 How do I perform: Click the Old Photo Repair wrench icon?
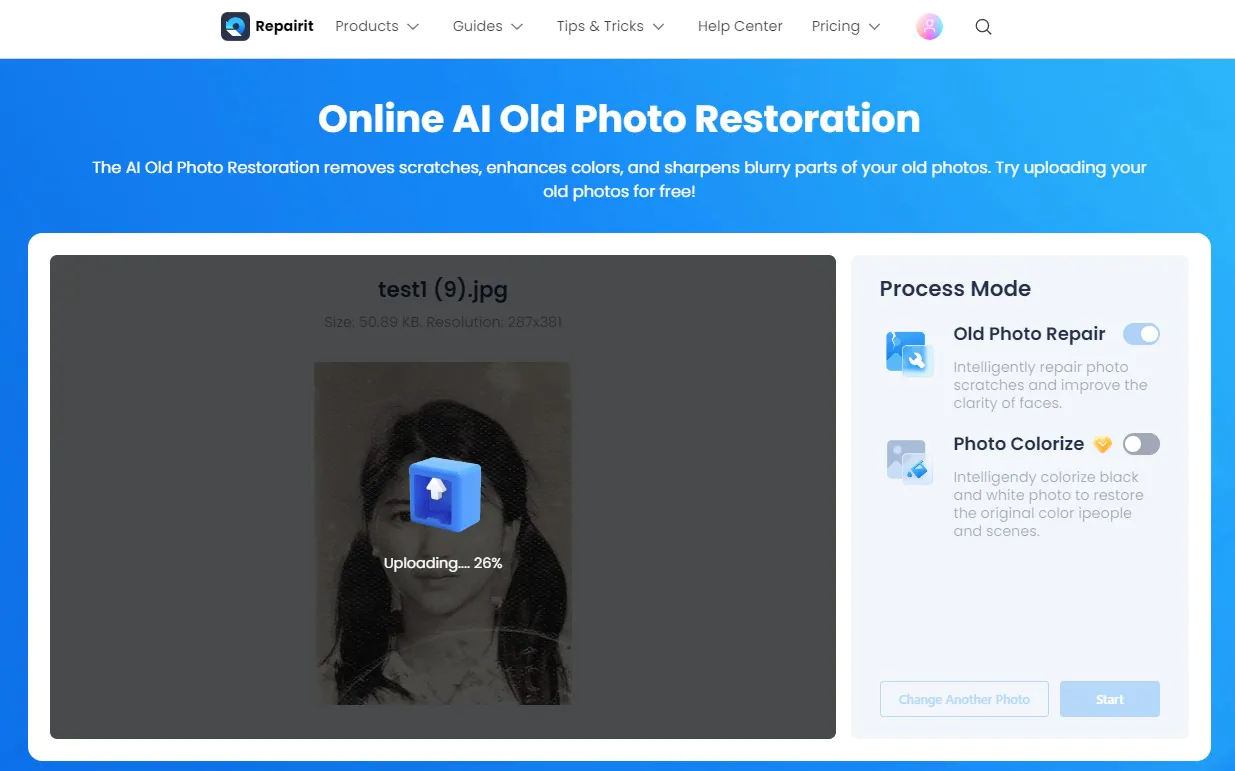point(909,354)
